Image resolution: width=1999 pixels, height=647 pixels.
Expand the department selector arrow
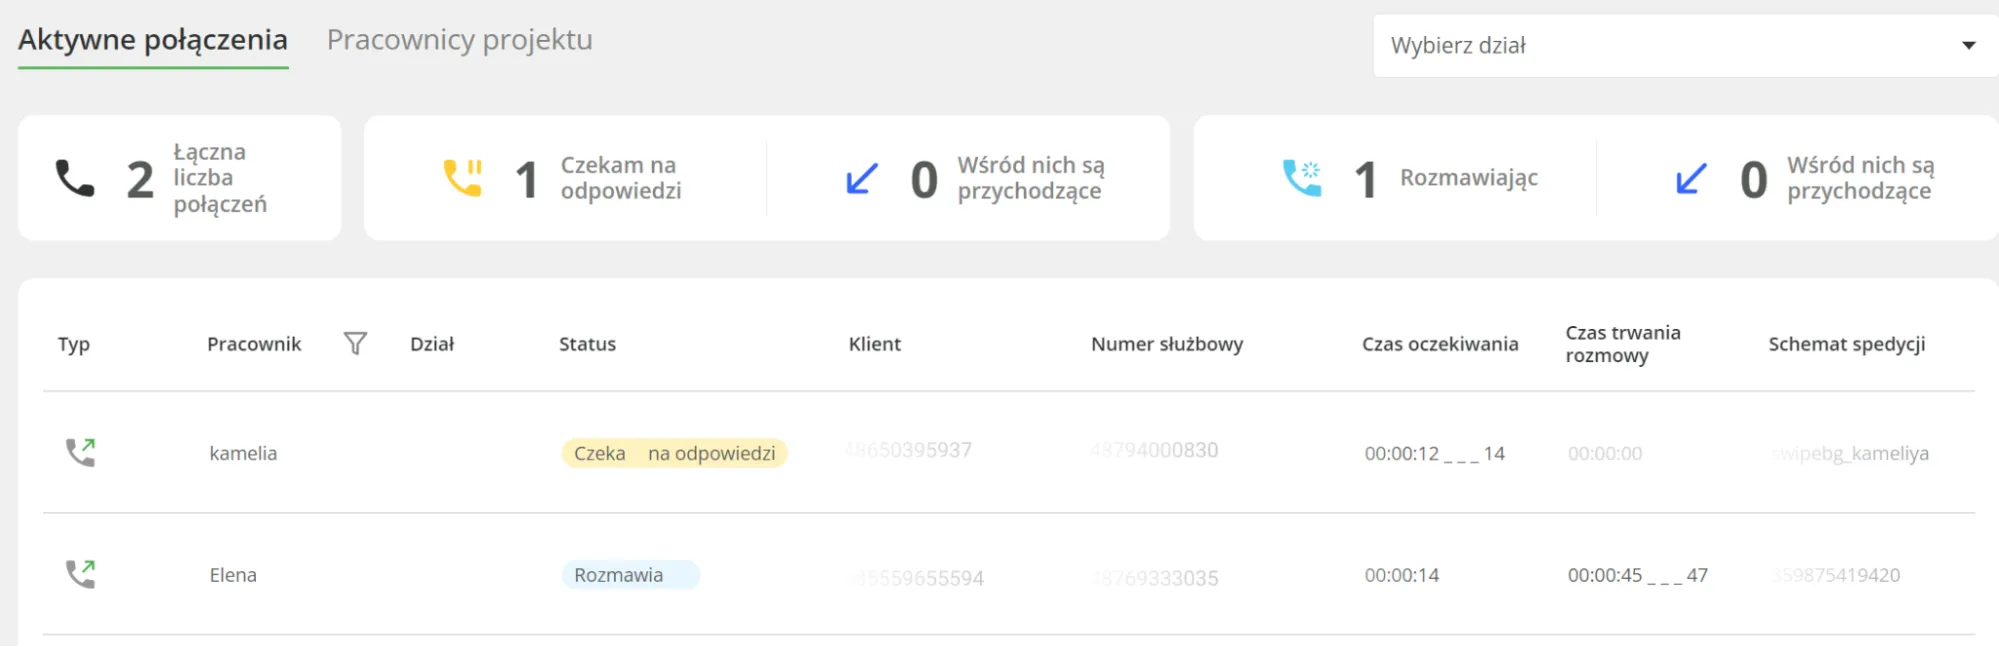click(x=1968, y=46)
